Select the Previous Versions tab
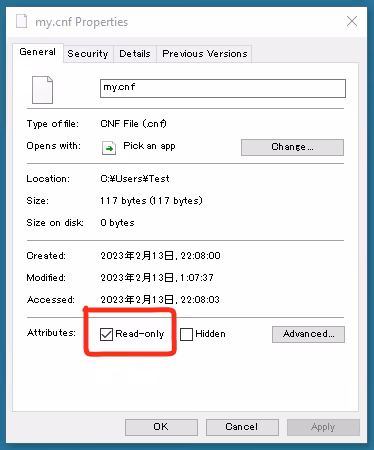The height and width of the screenshot is (450, 374). tap(204, 54)
